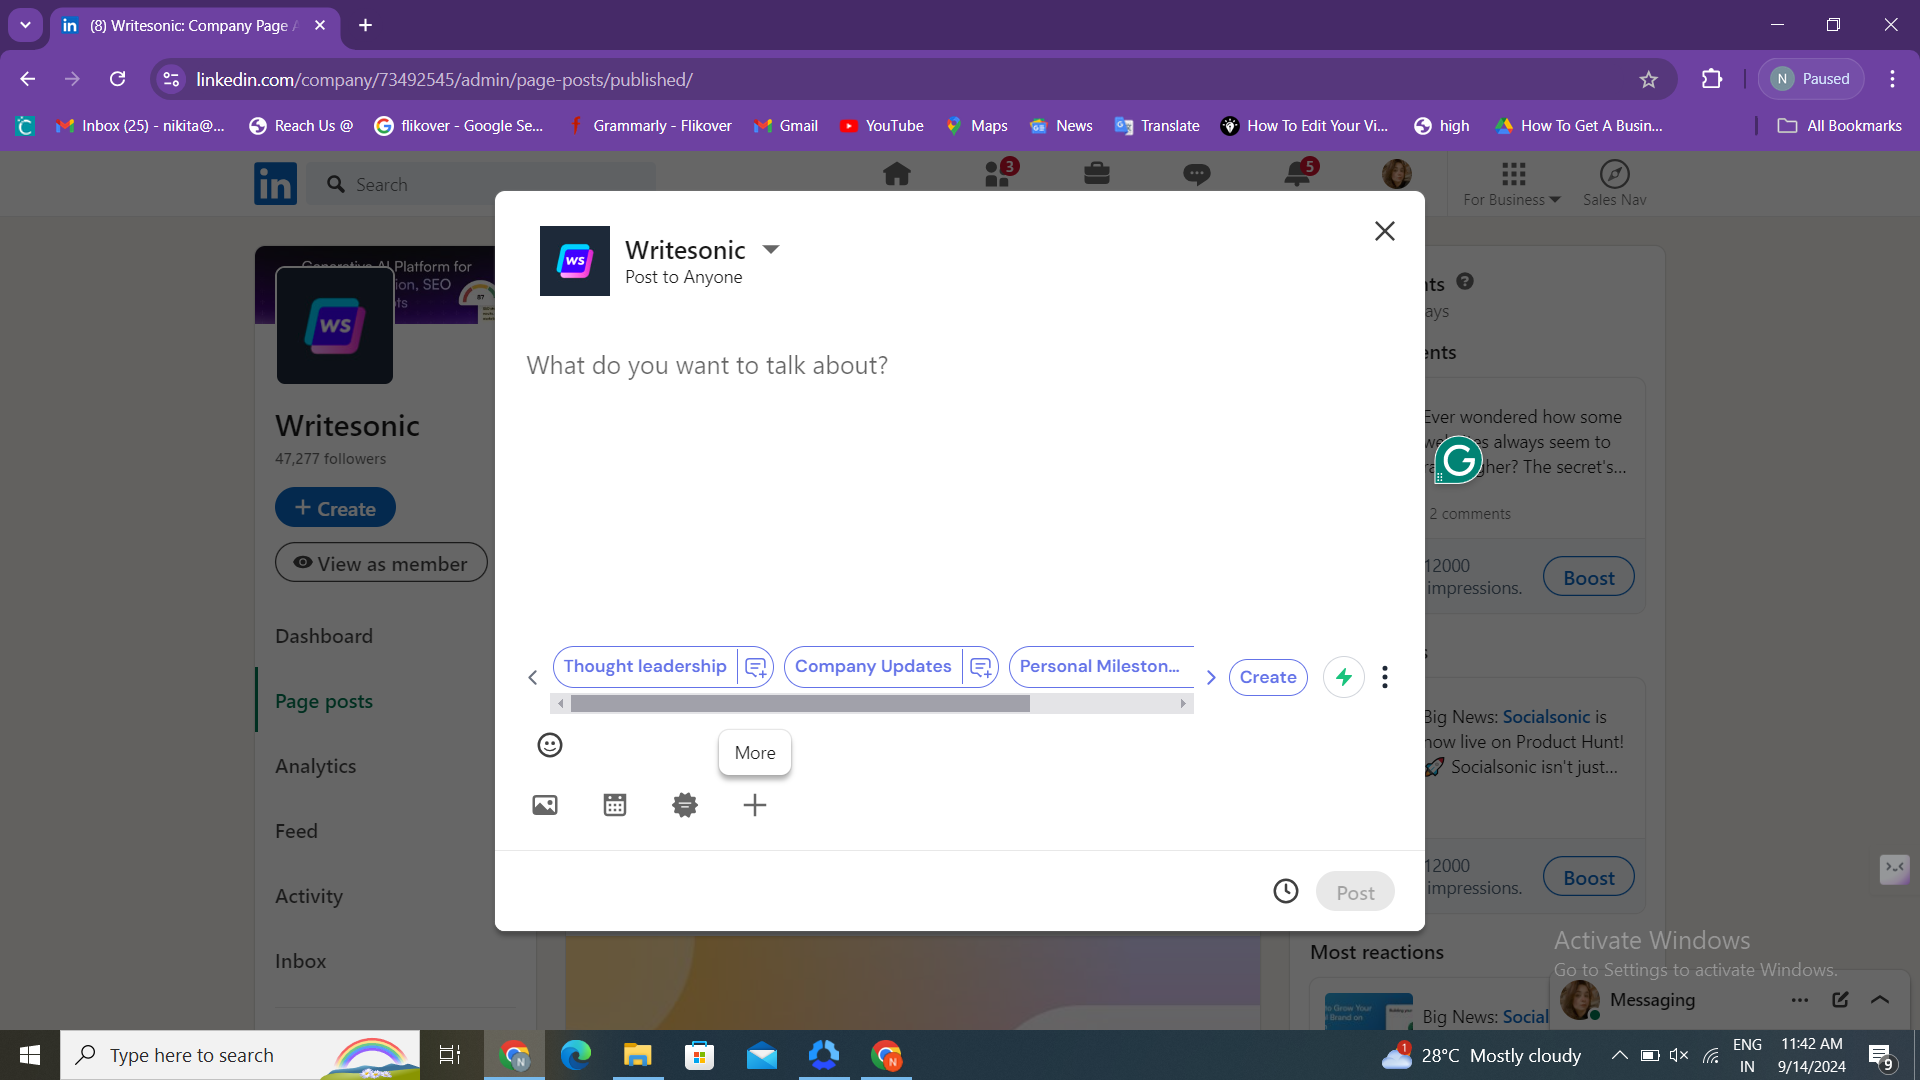Viewport: 1920px width, 1080px height.
Task: Open Microsoft Store from taskbar
Action: click(x=700, y=1055)
